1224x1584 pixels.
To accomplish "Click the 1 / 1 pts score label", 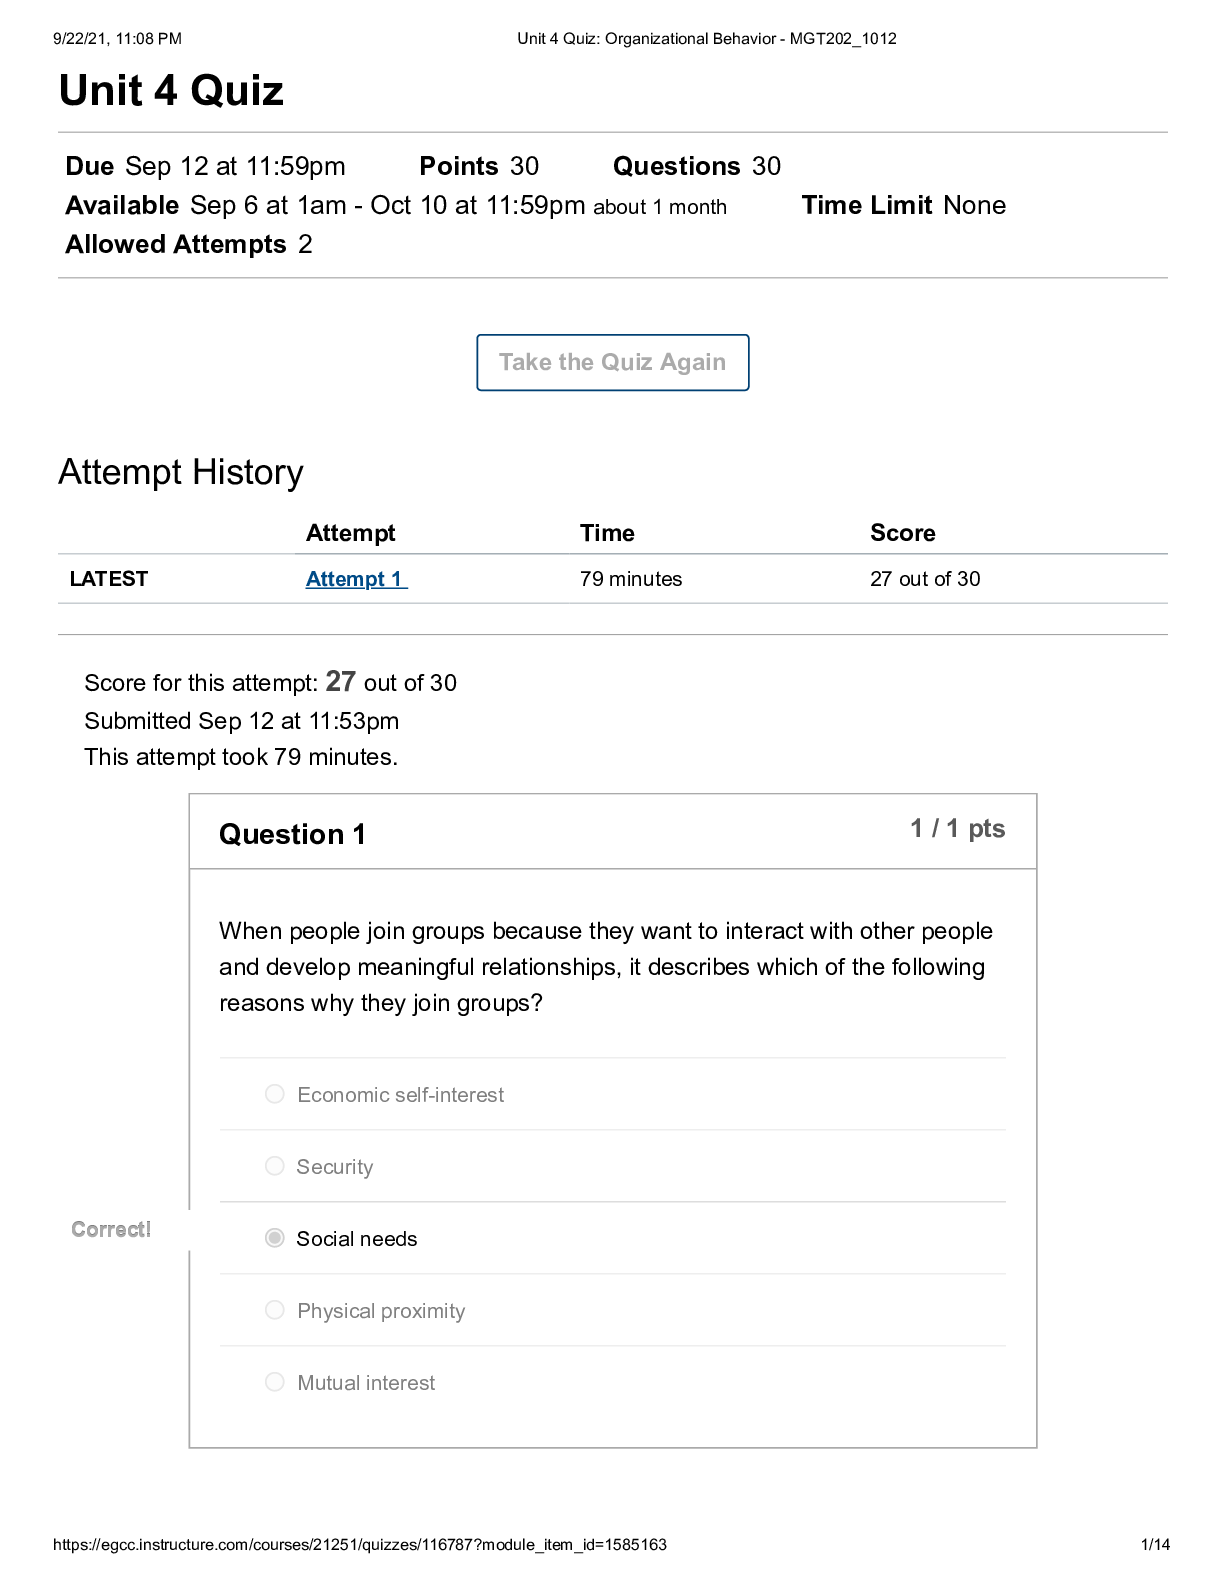I will (957, 829).
